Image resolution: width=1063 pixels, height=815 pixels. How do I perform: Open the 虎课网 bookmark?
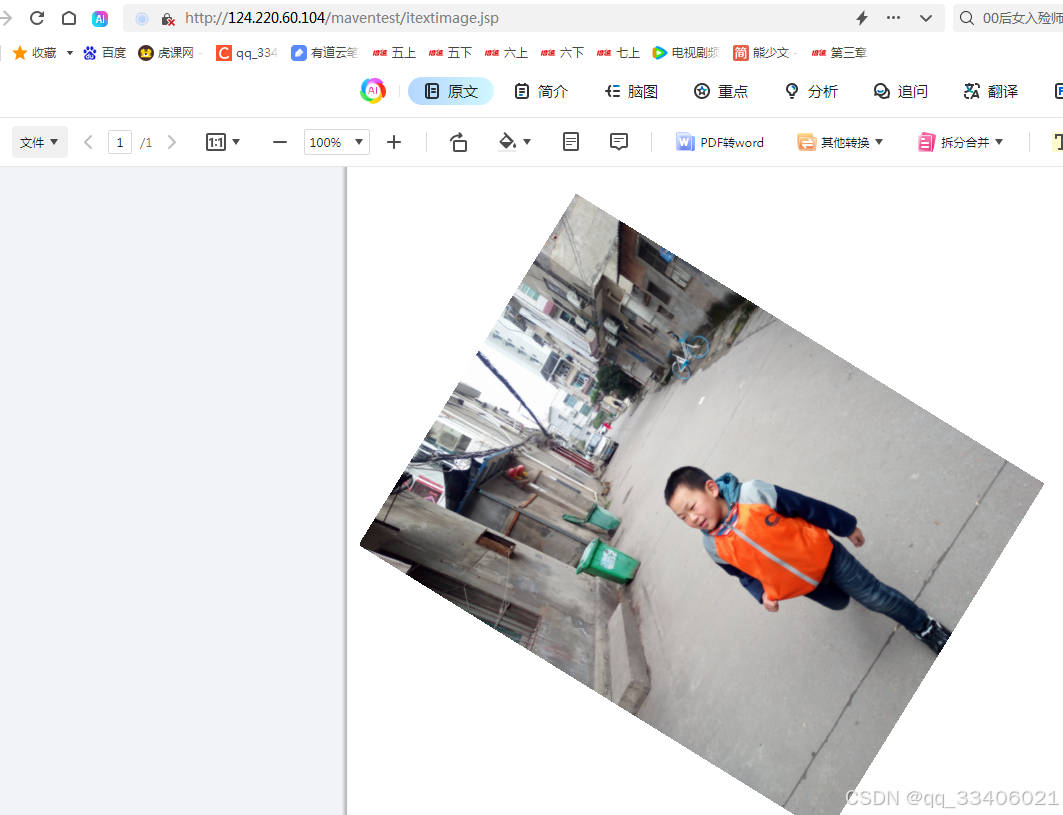pyautogui.click(x=166, y=53)
